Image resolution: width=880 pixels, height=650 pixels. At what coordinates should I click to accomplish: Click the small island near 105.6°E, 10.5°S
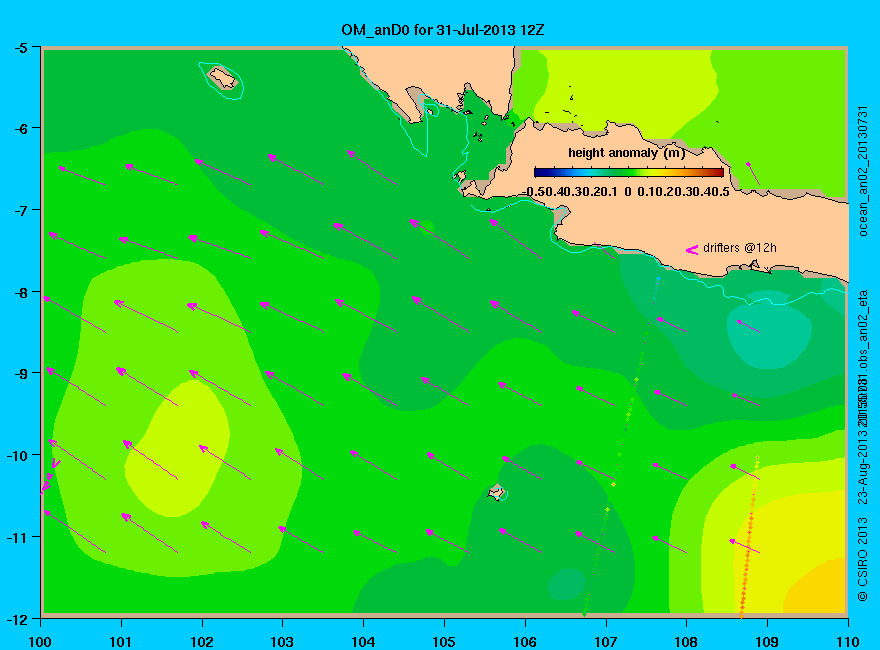(497, 493)
